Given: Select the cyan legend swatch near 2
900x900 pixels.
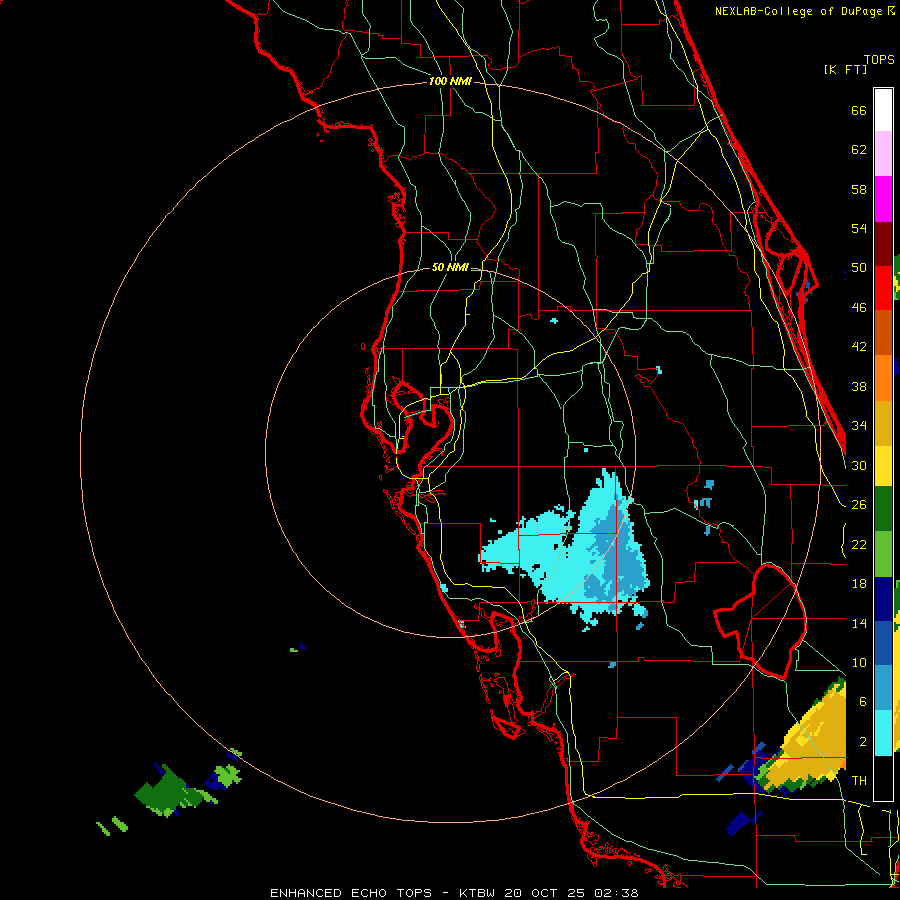Looking at the screenshot, I should [883, 732].
